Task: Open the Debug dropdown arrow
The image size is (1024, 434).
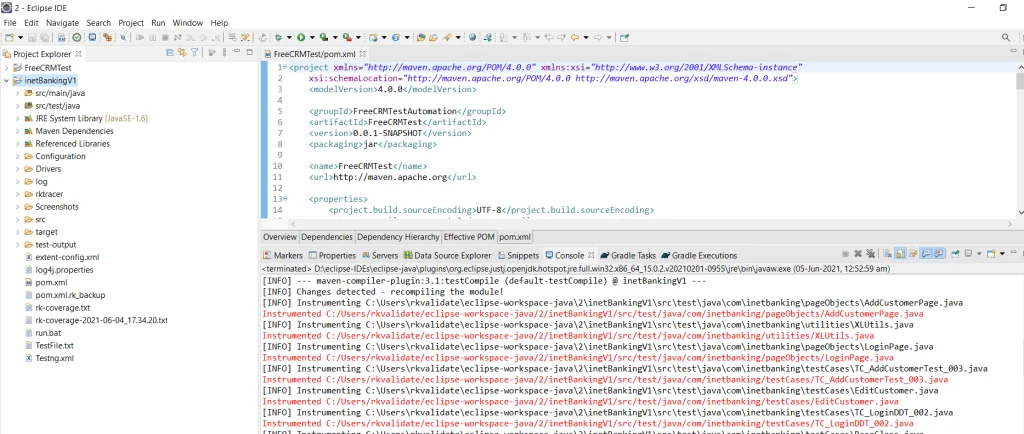Action: [x=289, y=37]
